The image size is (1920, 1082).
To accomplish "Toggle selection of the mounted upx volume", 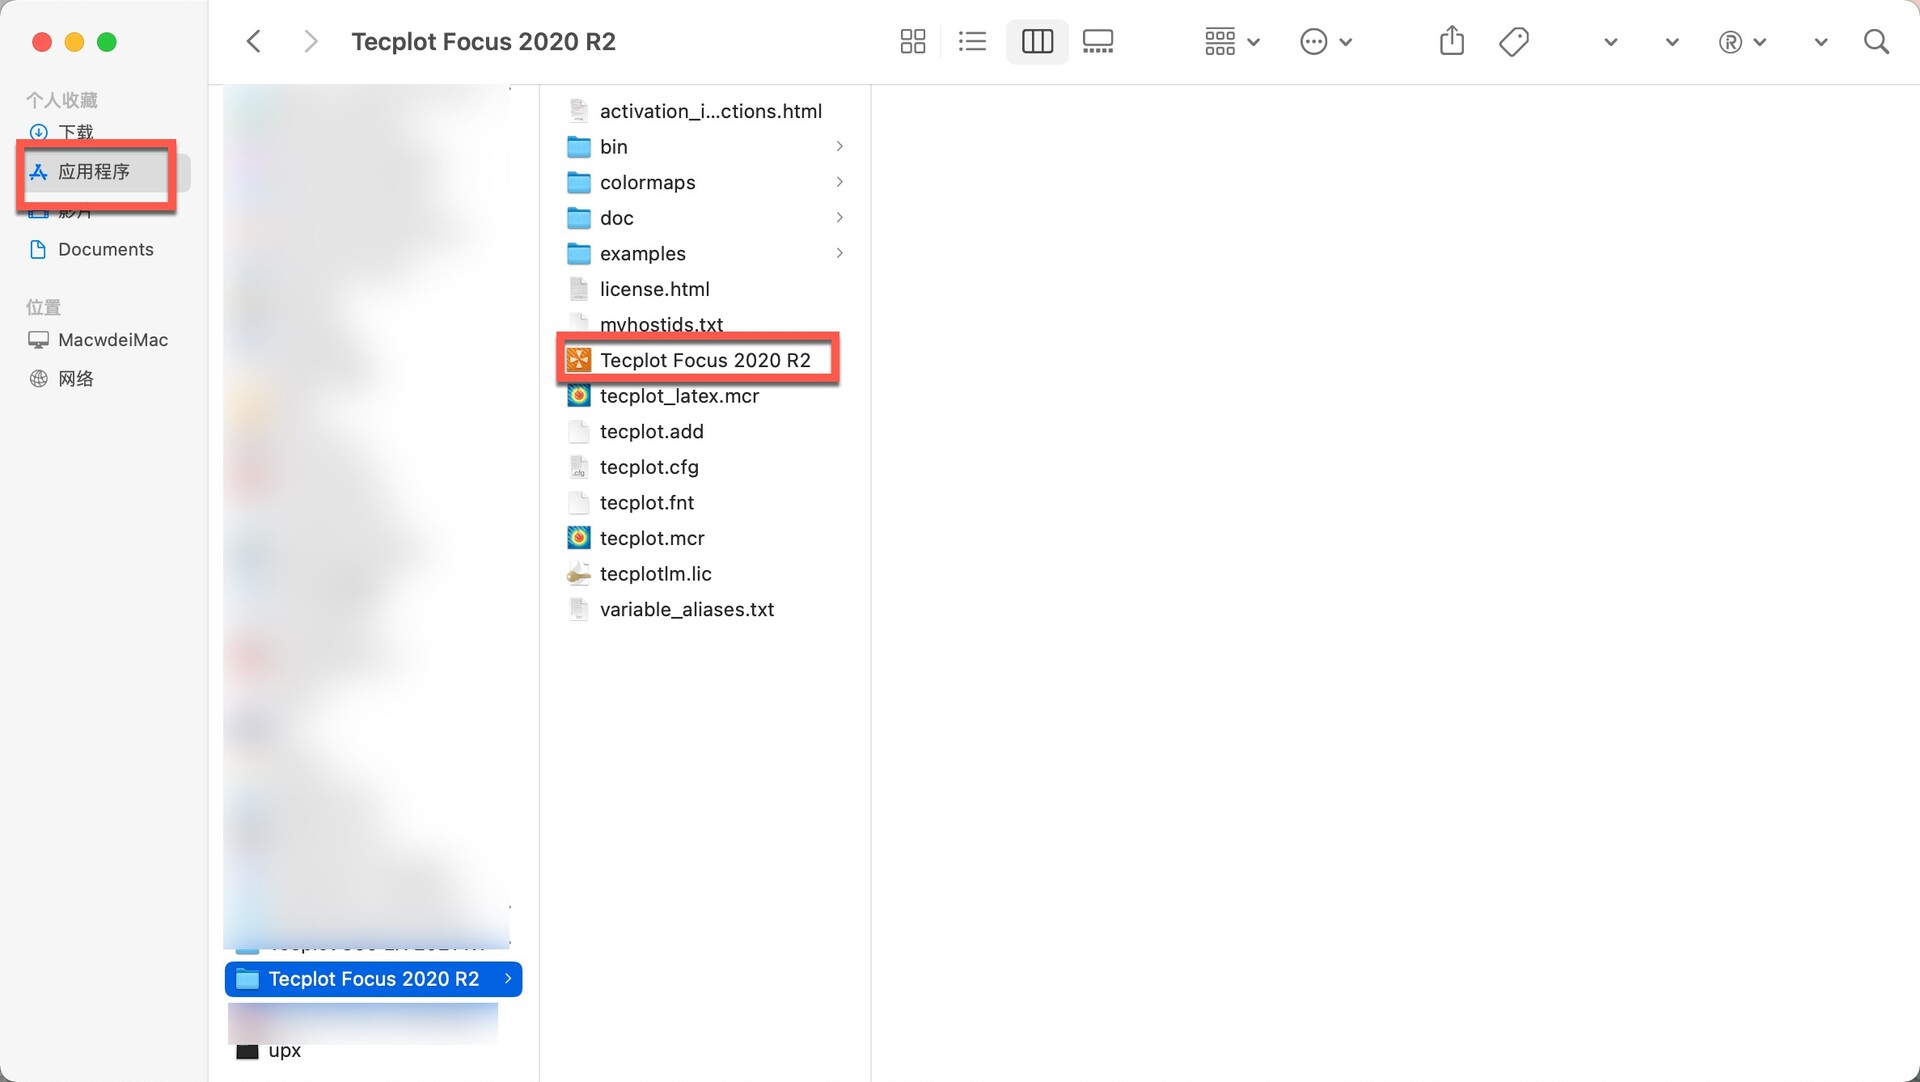I will [285, 1050].
